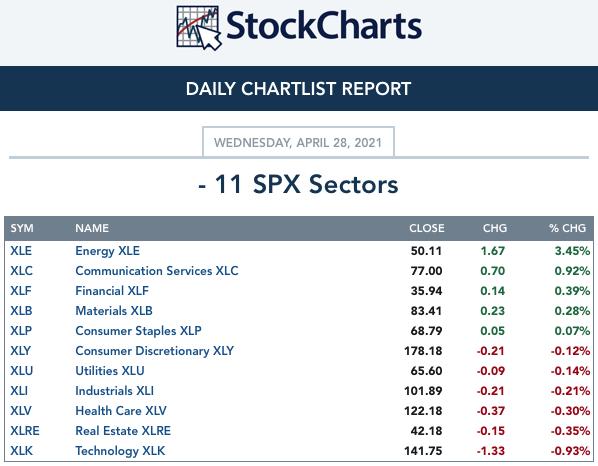This screenshot has height=466, width=598.
Task: Open Communication Services XLC chart link
Action: 157,271
